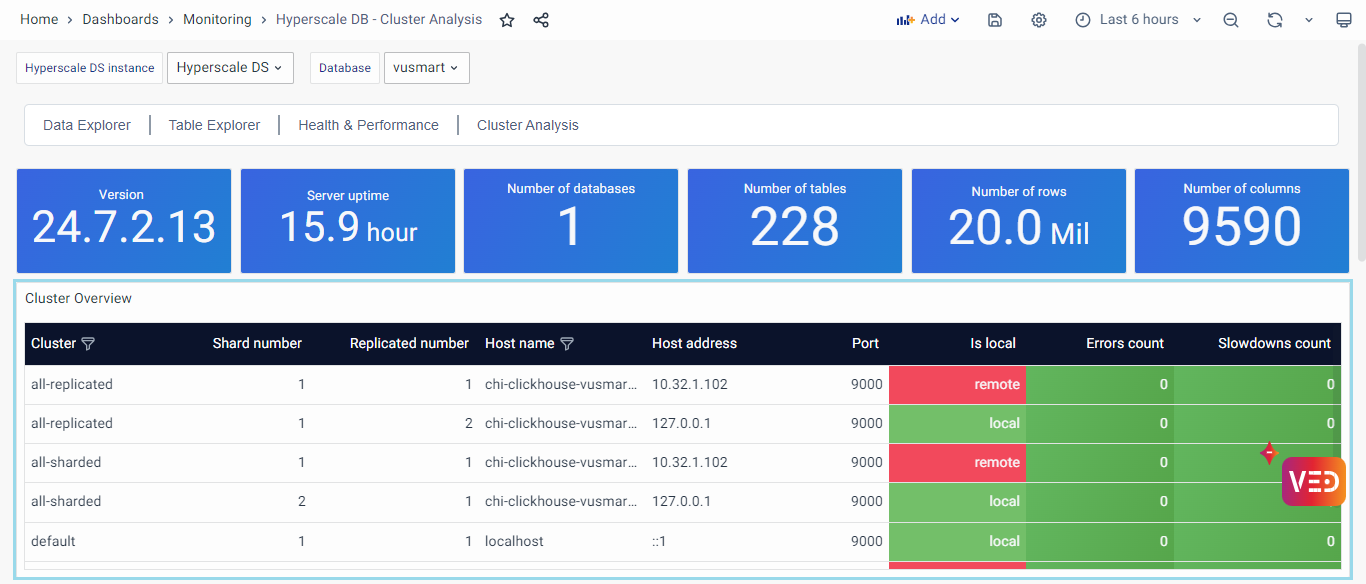Navigate to Dashboards breadcrumb
The image size is (1366, 584).
[120, 20]
